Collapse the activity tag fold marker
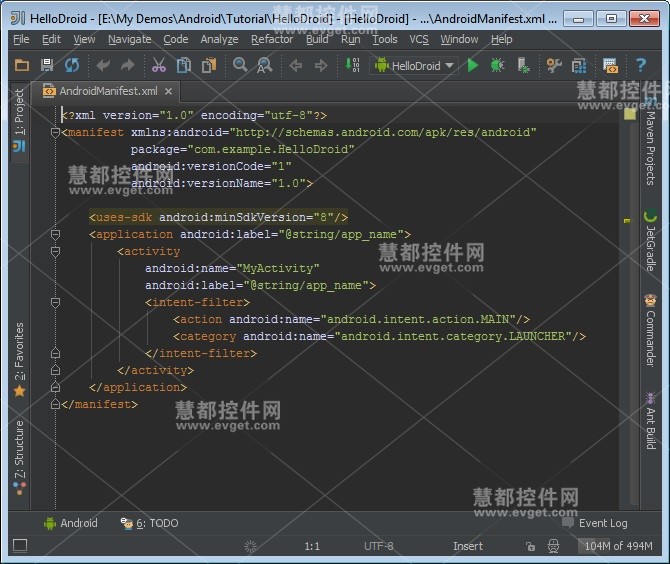Image resolution: width=670 pixels, height=564 pixels. tap(55, 251)
